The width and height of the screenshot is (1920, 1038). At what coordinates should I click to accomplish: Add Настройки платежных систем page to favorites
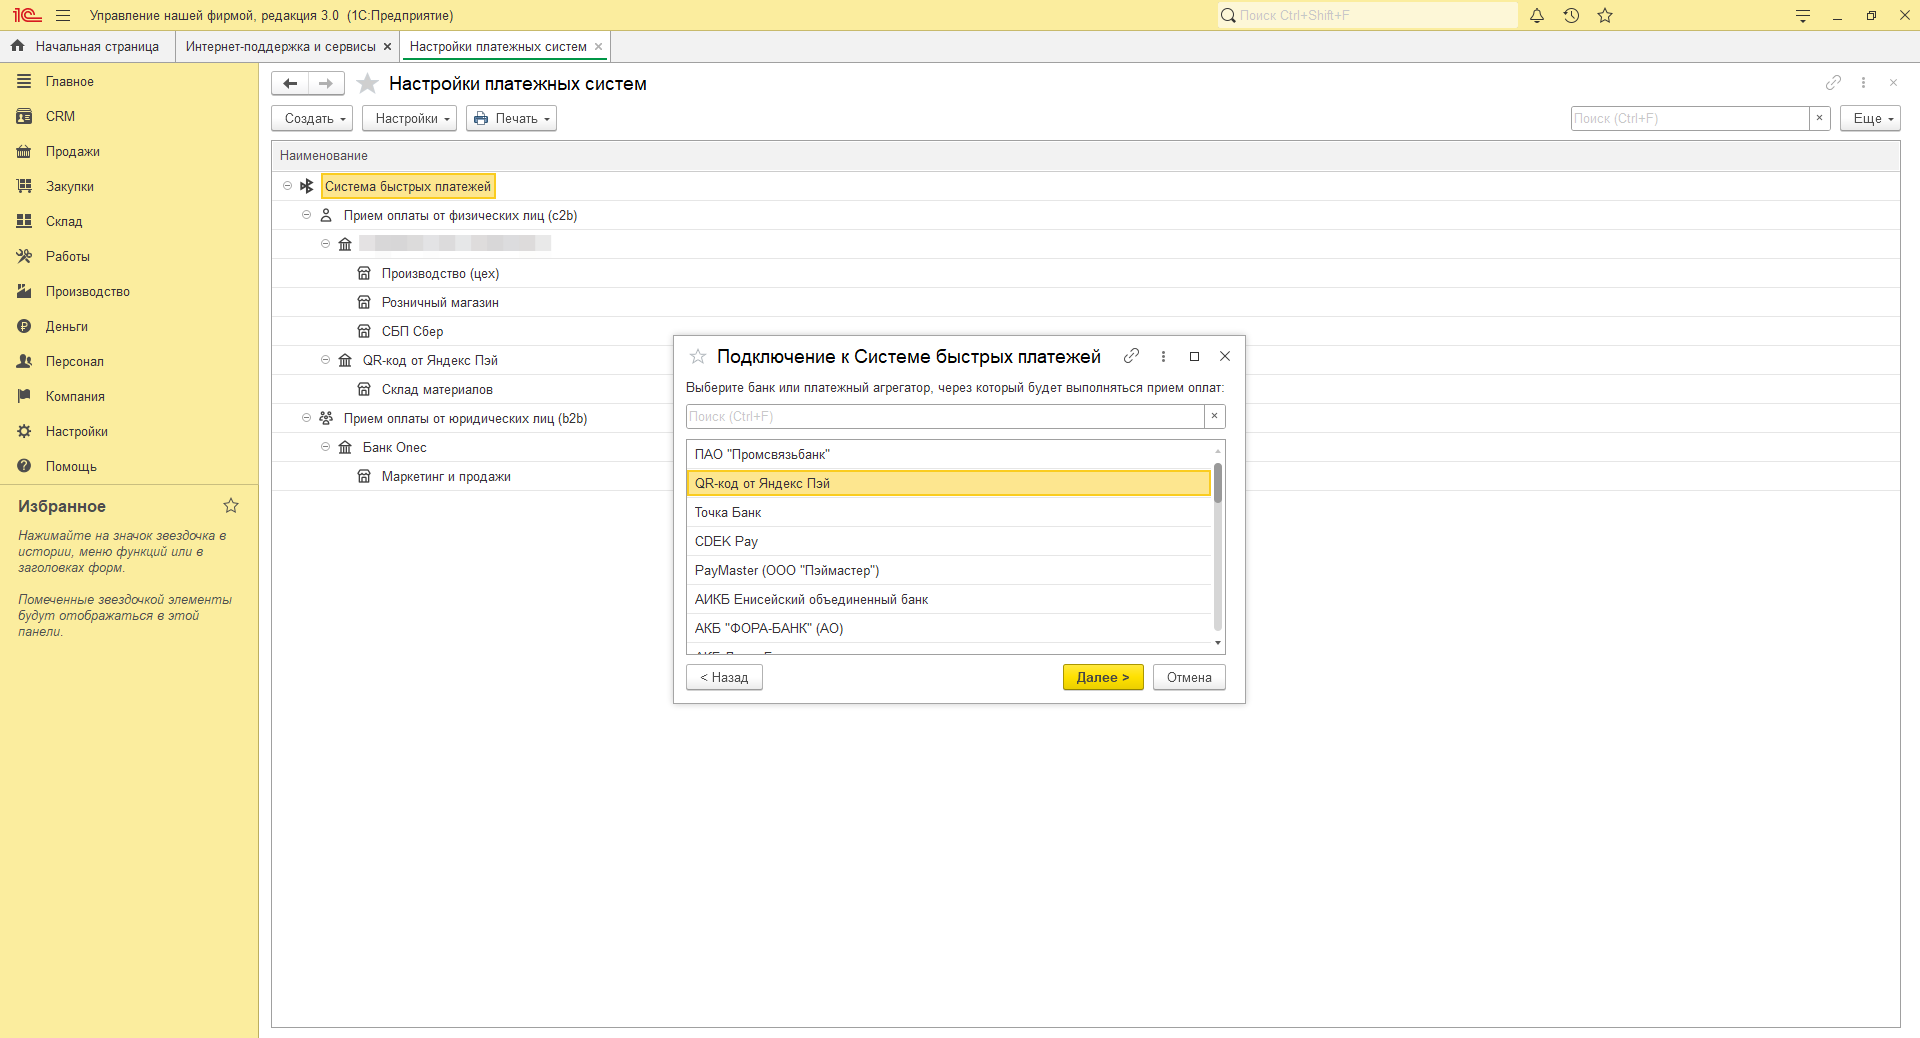(x=368, y=84)
